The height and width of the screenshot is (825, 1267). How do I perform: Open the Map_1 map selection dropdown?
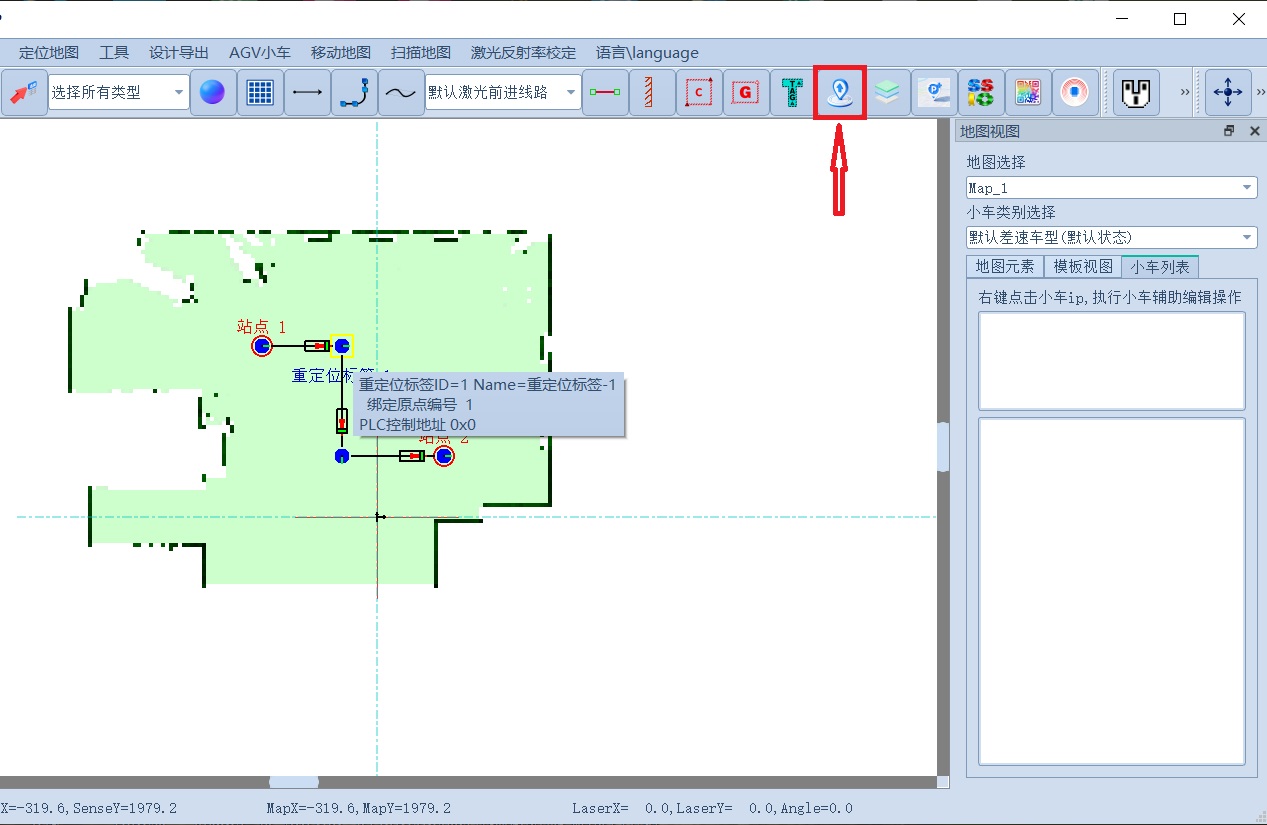point(1111,188)
